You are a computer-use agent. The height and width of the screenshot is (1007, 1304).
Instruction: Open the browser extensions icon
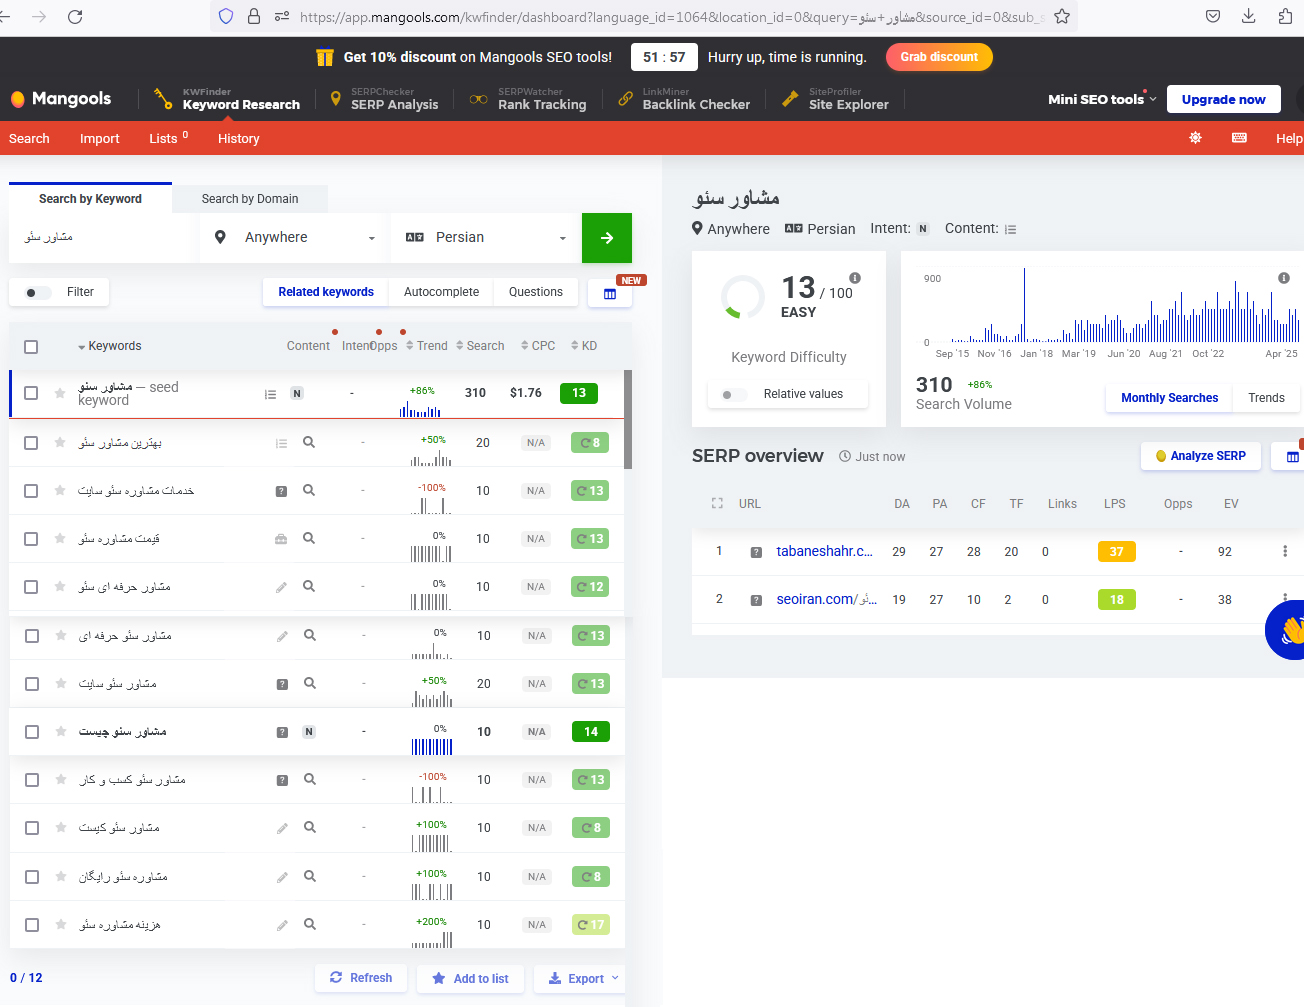tap(1286, 16)
